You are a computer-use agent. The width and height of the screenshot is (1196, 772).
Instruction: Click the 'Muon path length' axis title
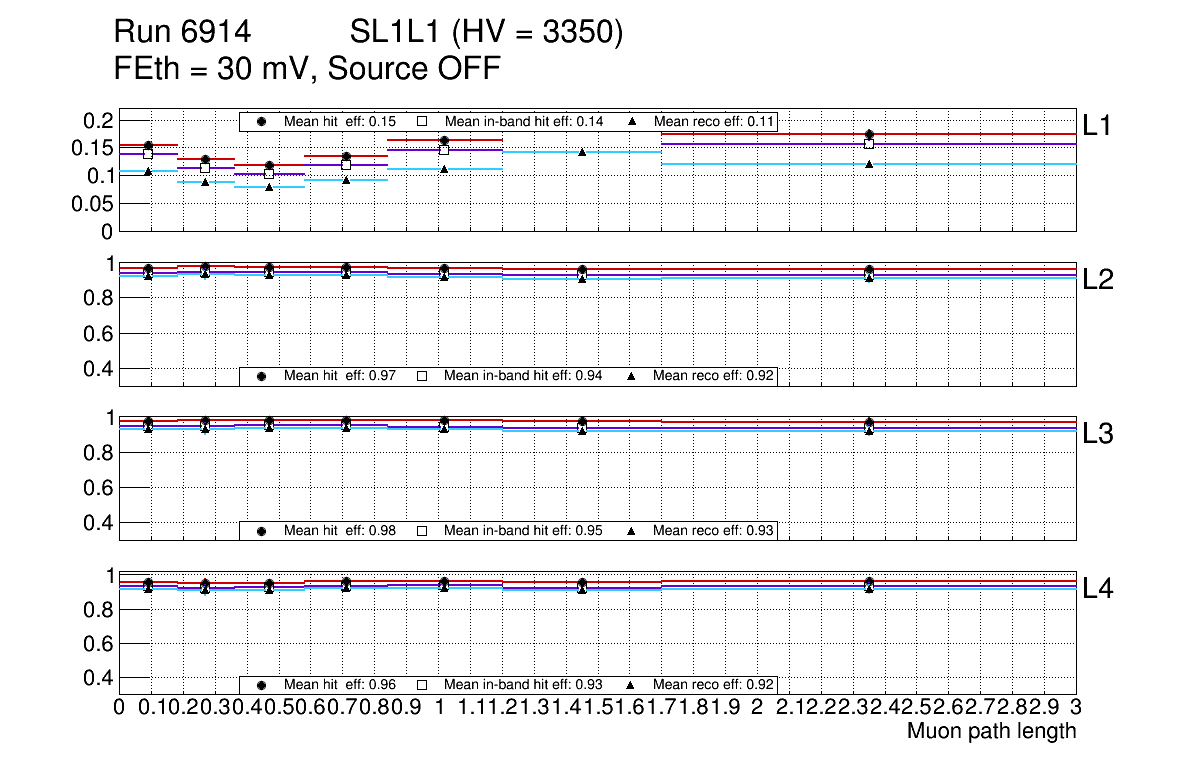point(991,731)
